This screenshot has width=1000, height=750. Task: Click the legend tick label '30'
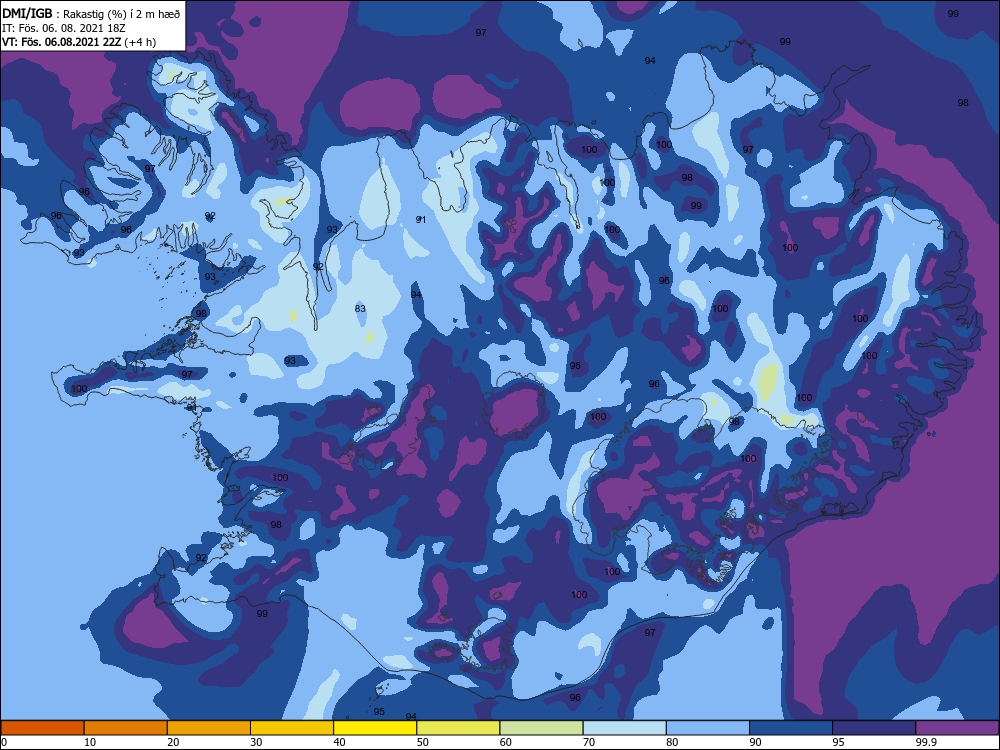pyautogui.click(x=256, y=742)
